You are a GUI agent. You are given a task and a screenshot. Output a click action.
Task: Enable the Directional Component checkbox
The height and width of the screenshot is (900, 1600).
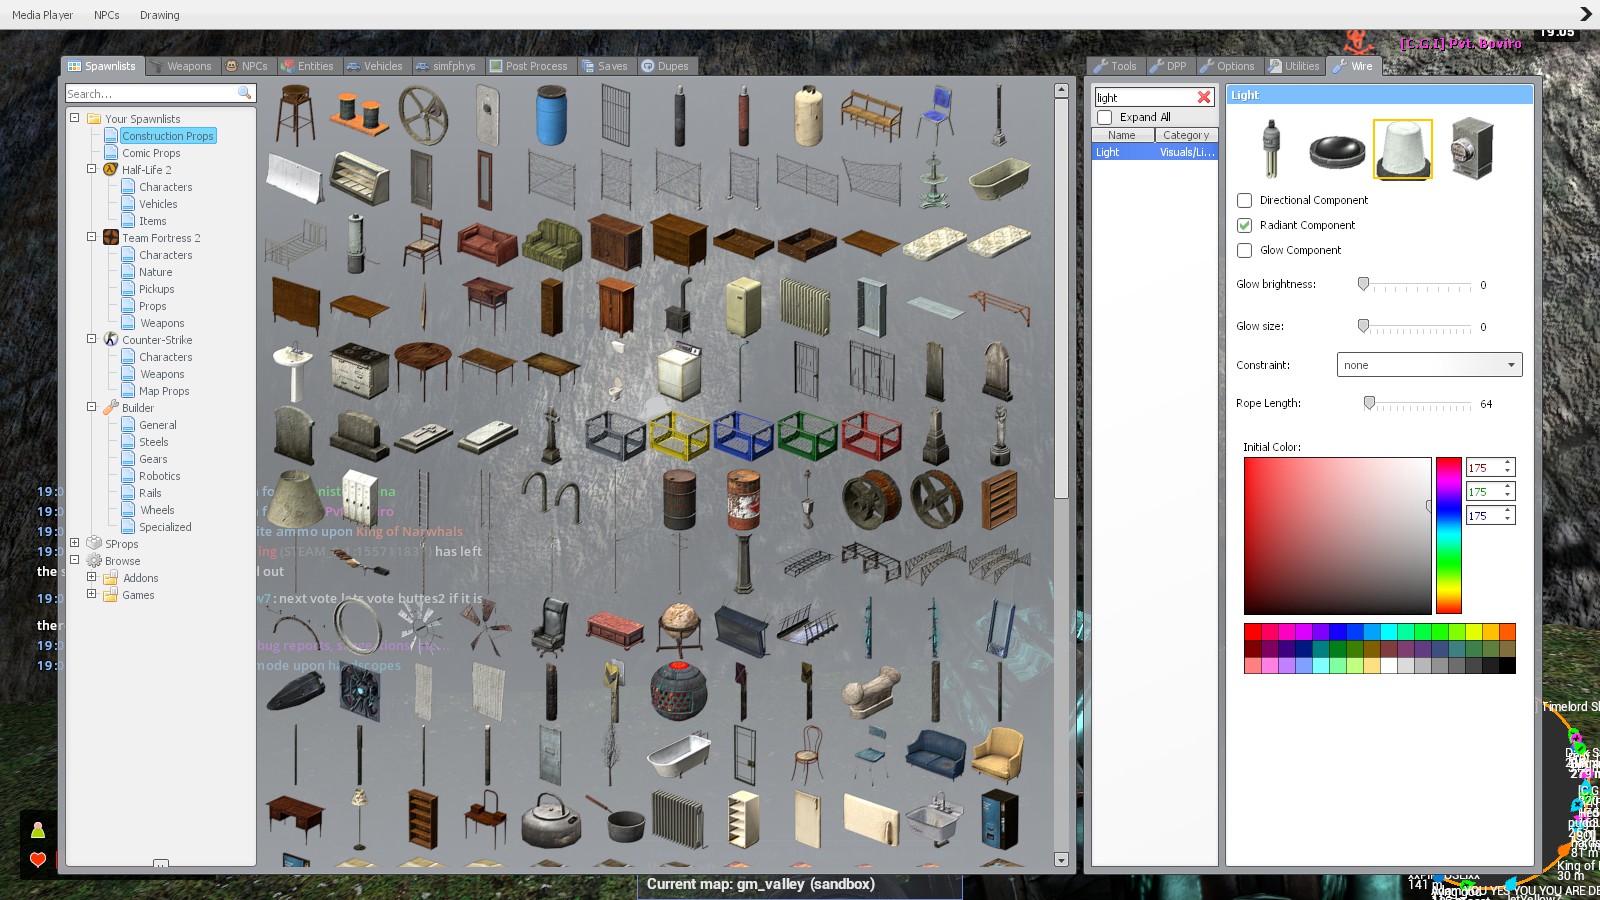point(1244,200)
